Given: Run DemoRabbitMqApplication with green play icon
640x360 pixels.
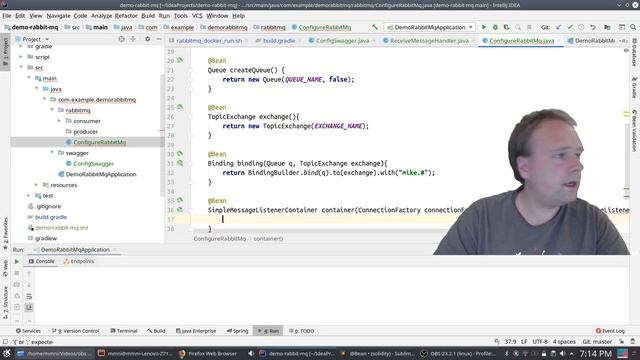Looking at the screenshot, I should [x=484, y=27].
